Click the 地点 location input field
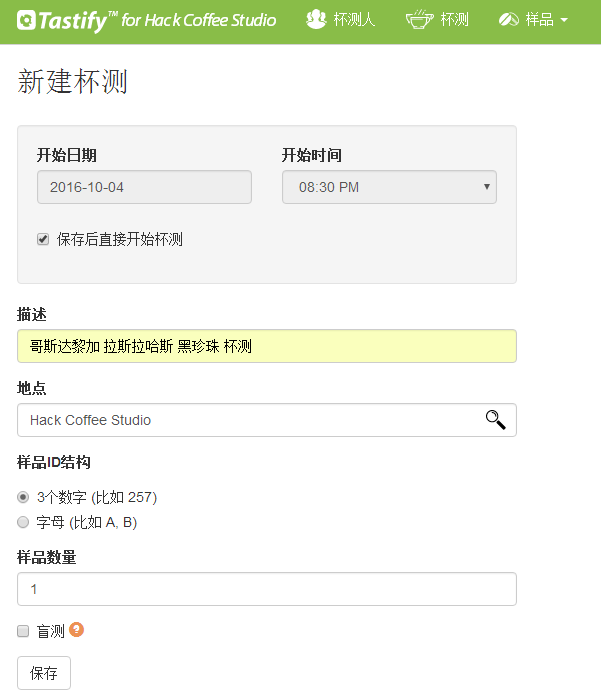Image resolution: width=601 pixels, height=697 pixels. (x=267, y=420)
